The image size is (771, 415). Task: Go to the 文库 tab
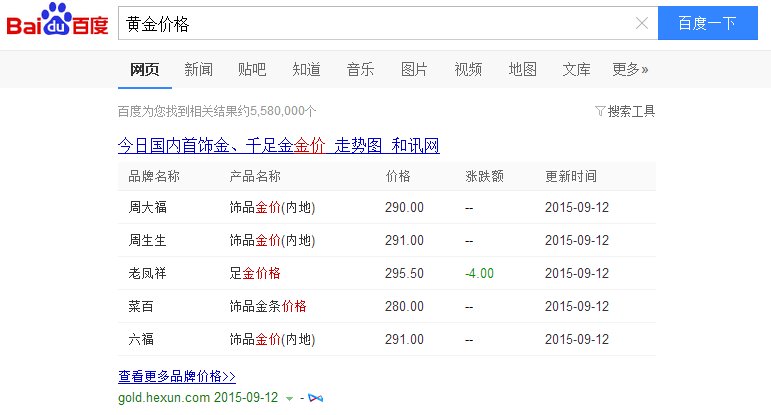576,69
